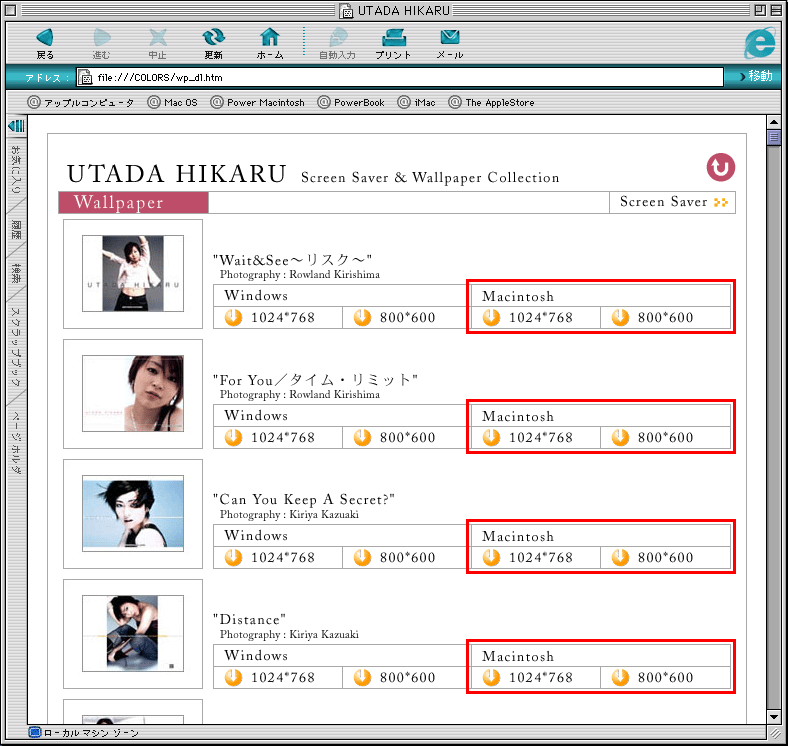Click the window zoom box in title bar

(x=760, y=10)
